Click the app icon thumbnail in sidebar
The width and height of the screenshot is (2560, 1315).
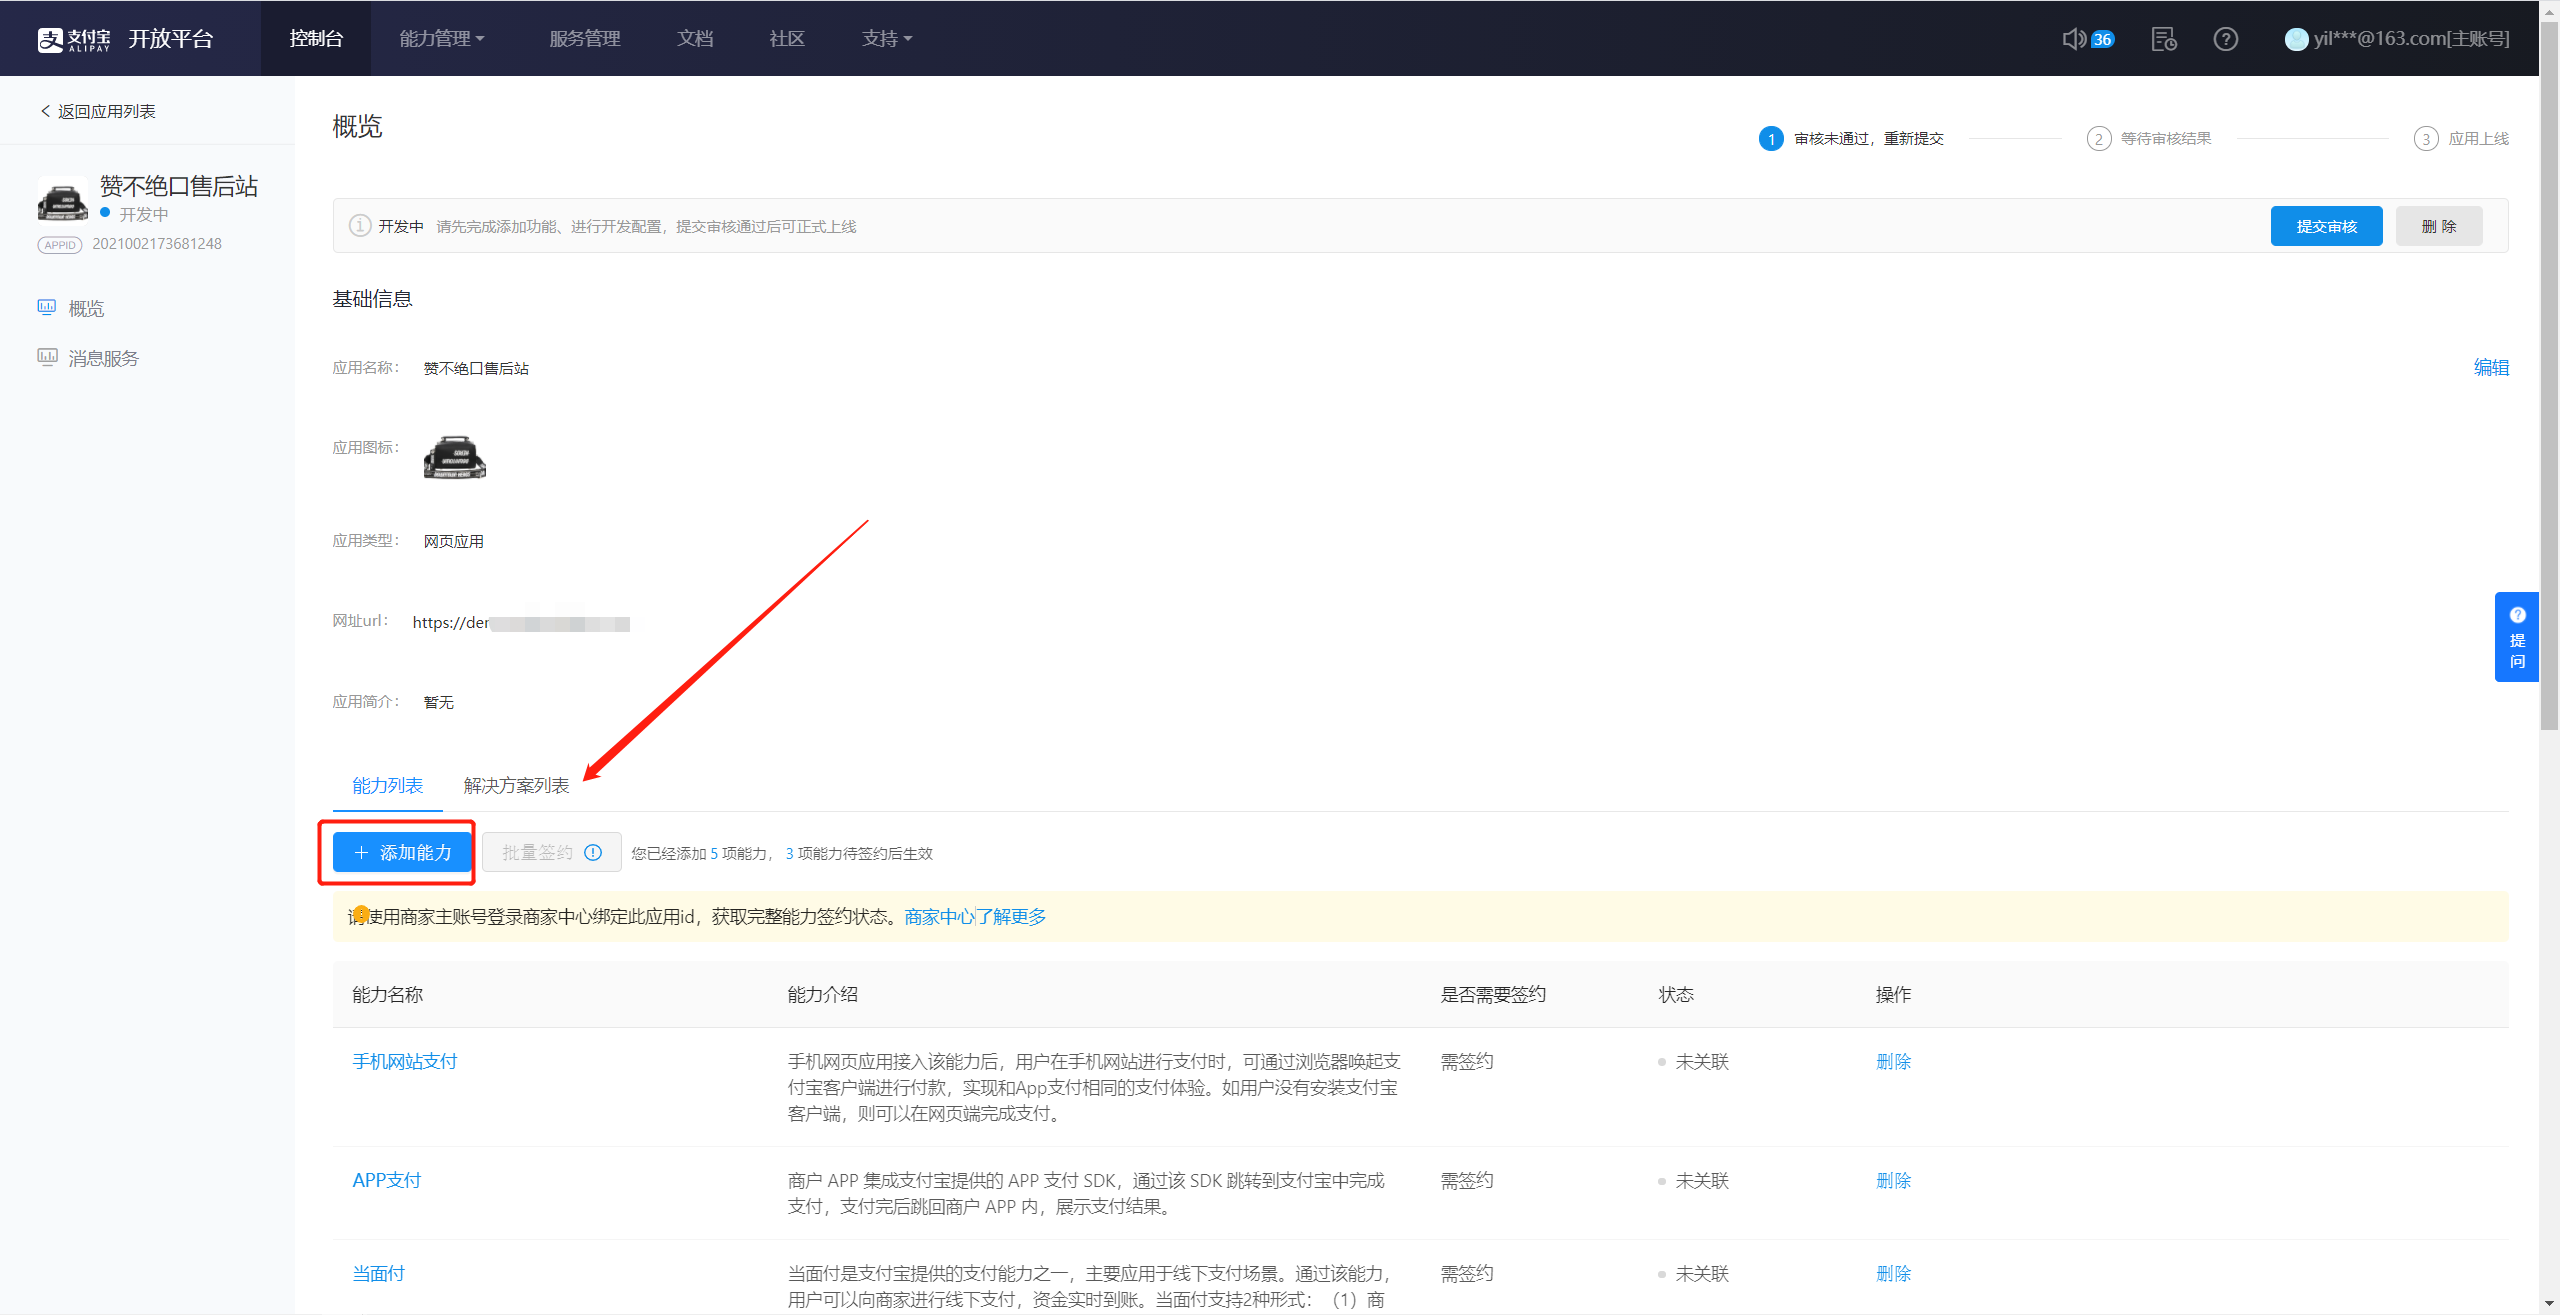click(x=62, y=199)
